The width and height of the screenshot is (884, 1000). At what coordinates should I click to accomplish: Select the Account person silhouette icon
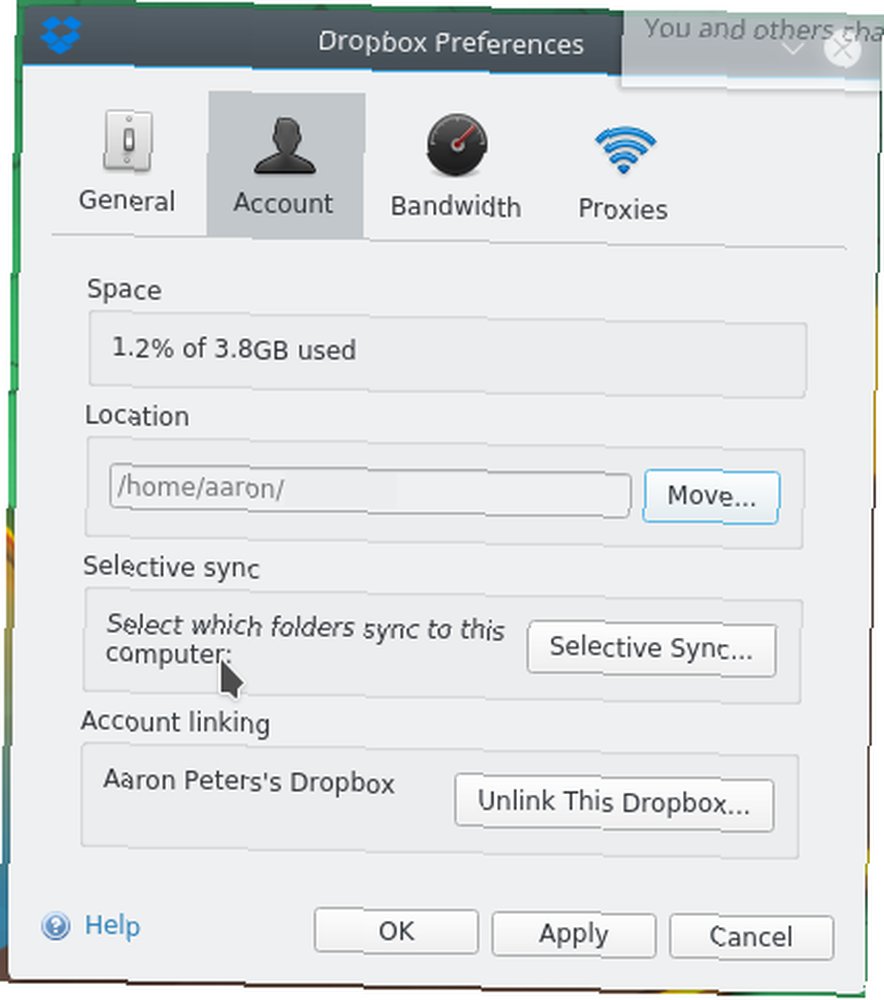coord(284,145)
